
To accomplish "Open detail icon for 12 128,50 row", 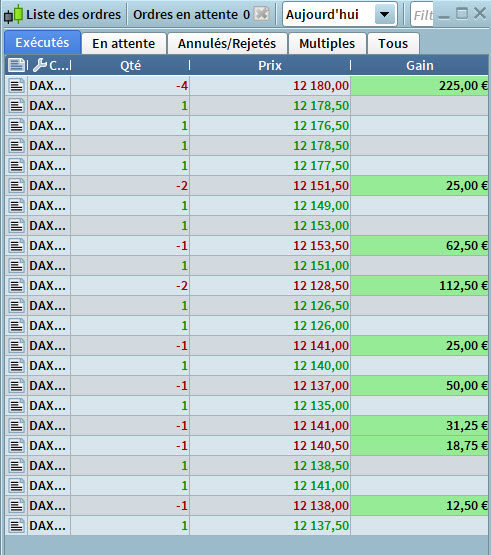I will [x=17, y=286].
